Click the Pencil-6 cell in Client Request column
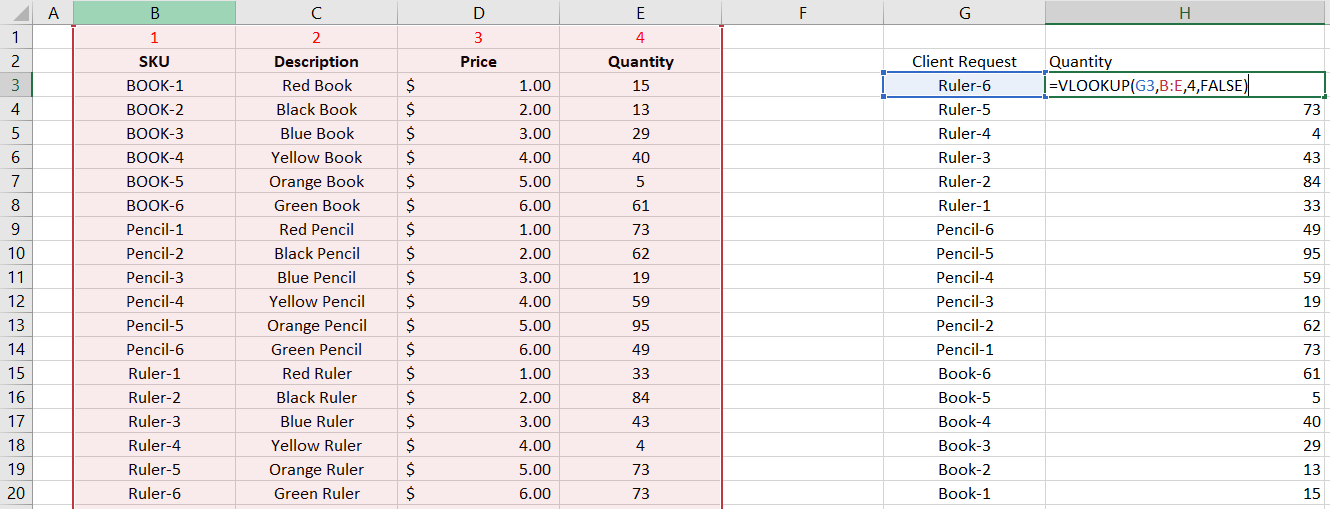1330x509 pixels. click(965, 230)
